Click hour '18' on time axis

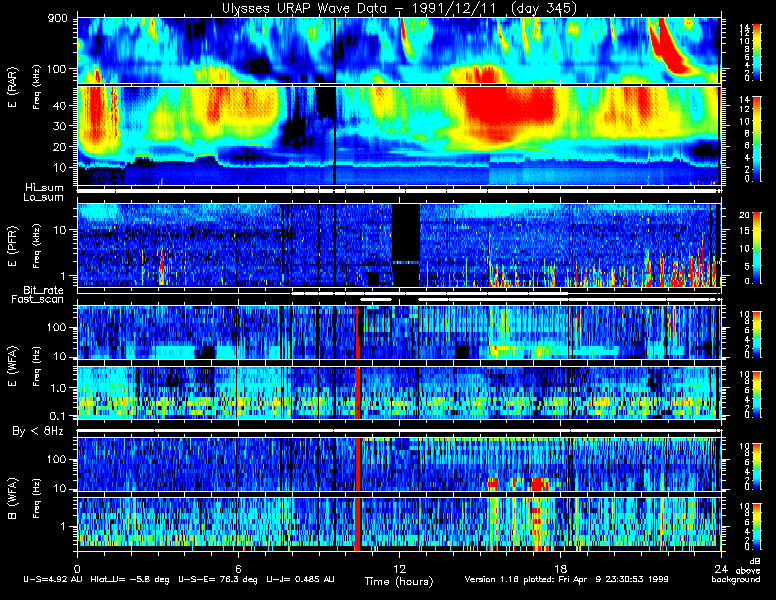[560, 569]
